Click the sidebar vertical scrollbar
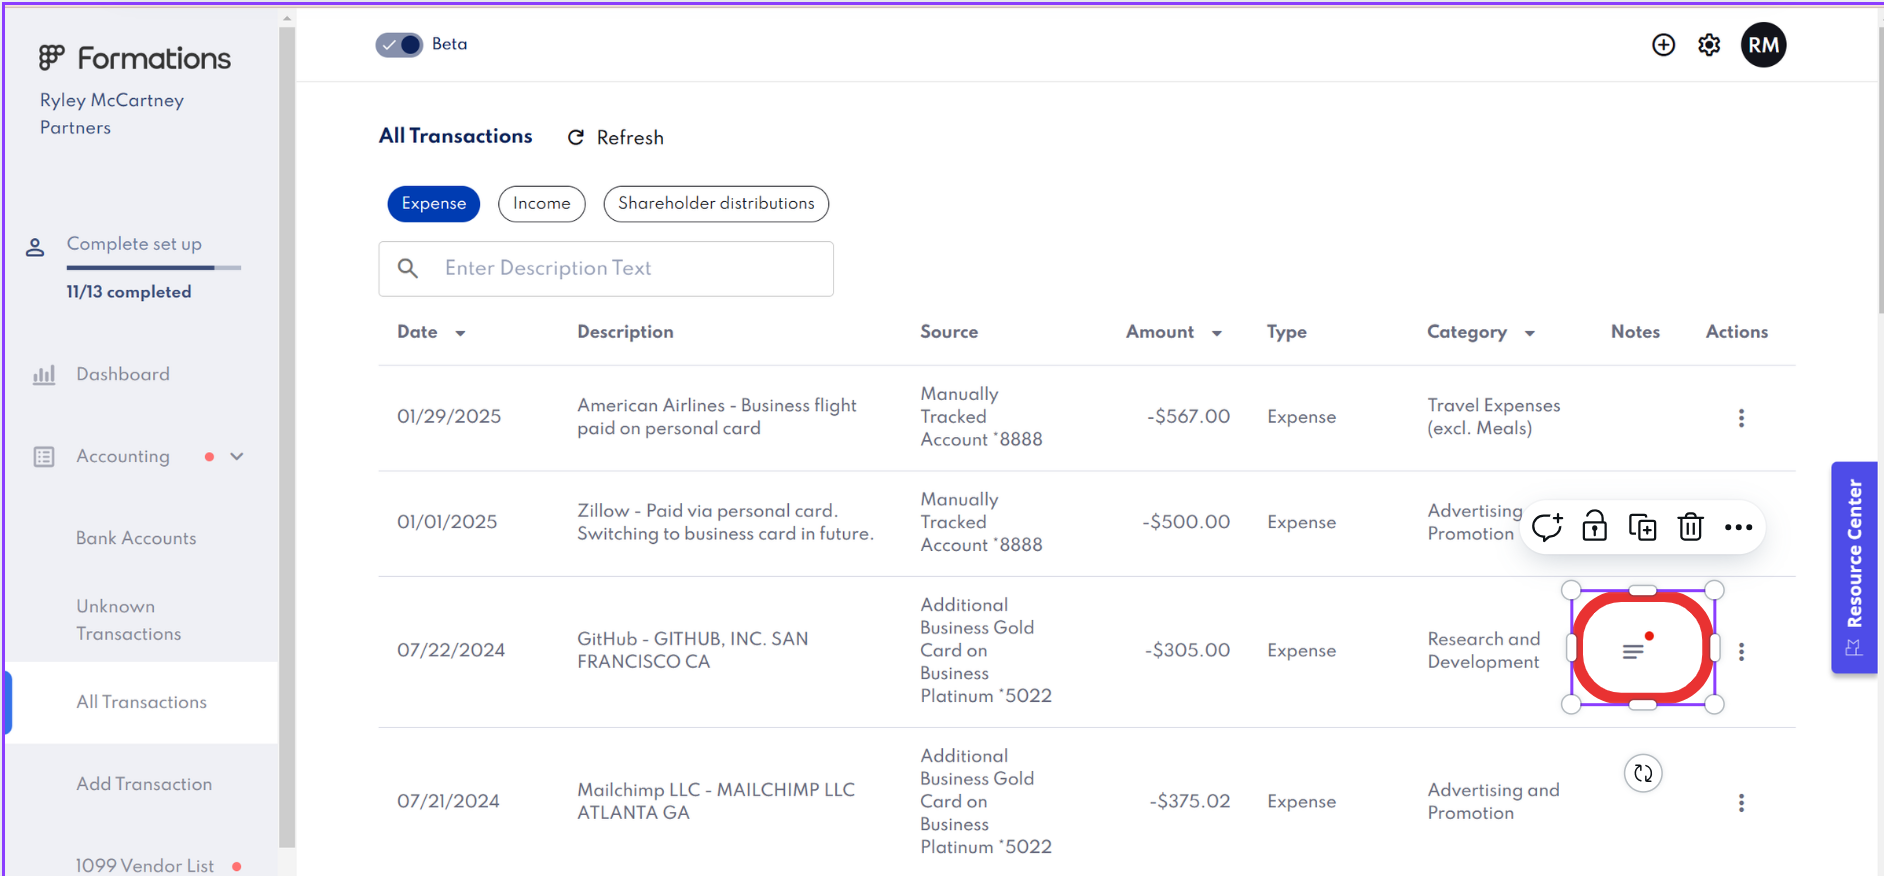This screenshot has width=1884, height=876. coord(287,436)
